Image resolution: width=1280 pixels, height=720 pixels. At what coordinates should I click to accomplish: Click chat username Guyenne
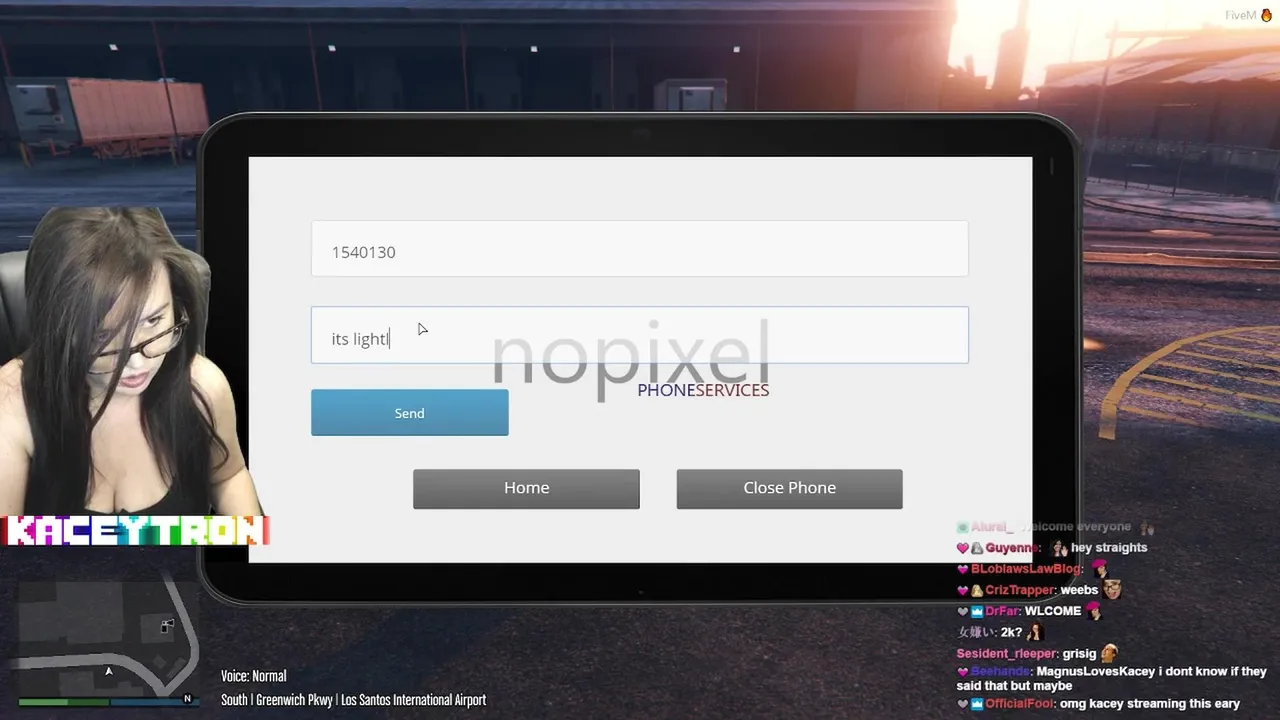point(1012,548)
